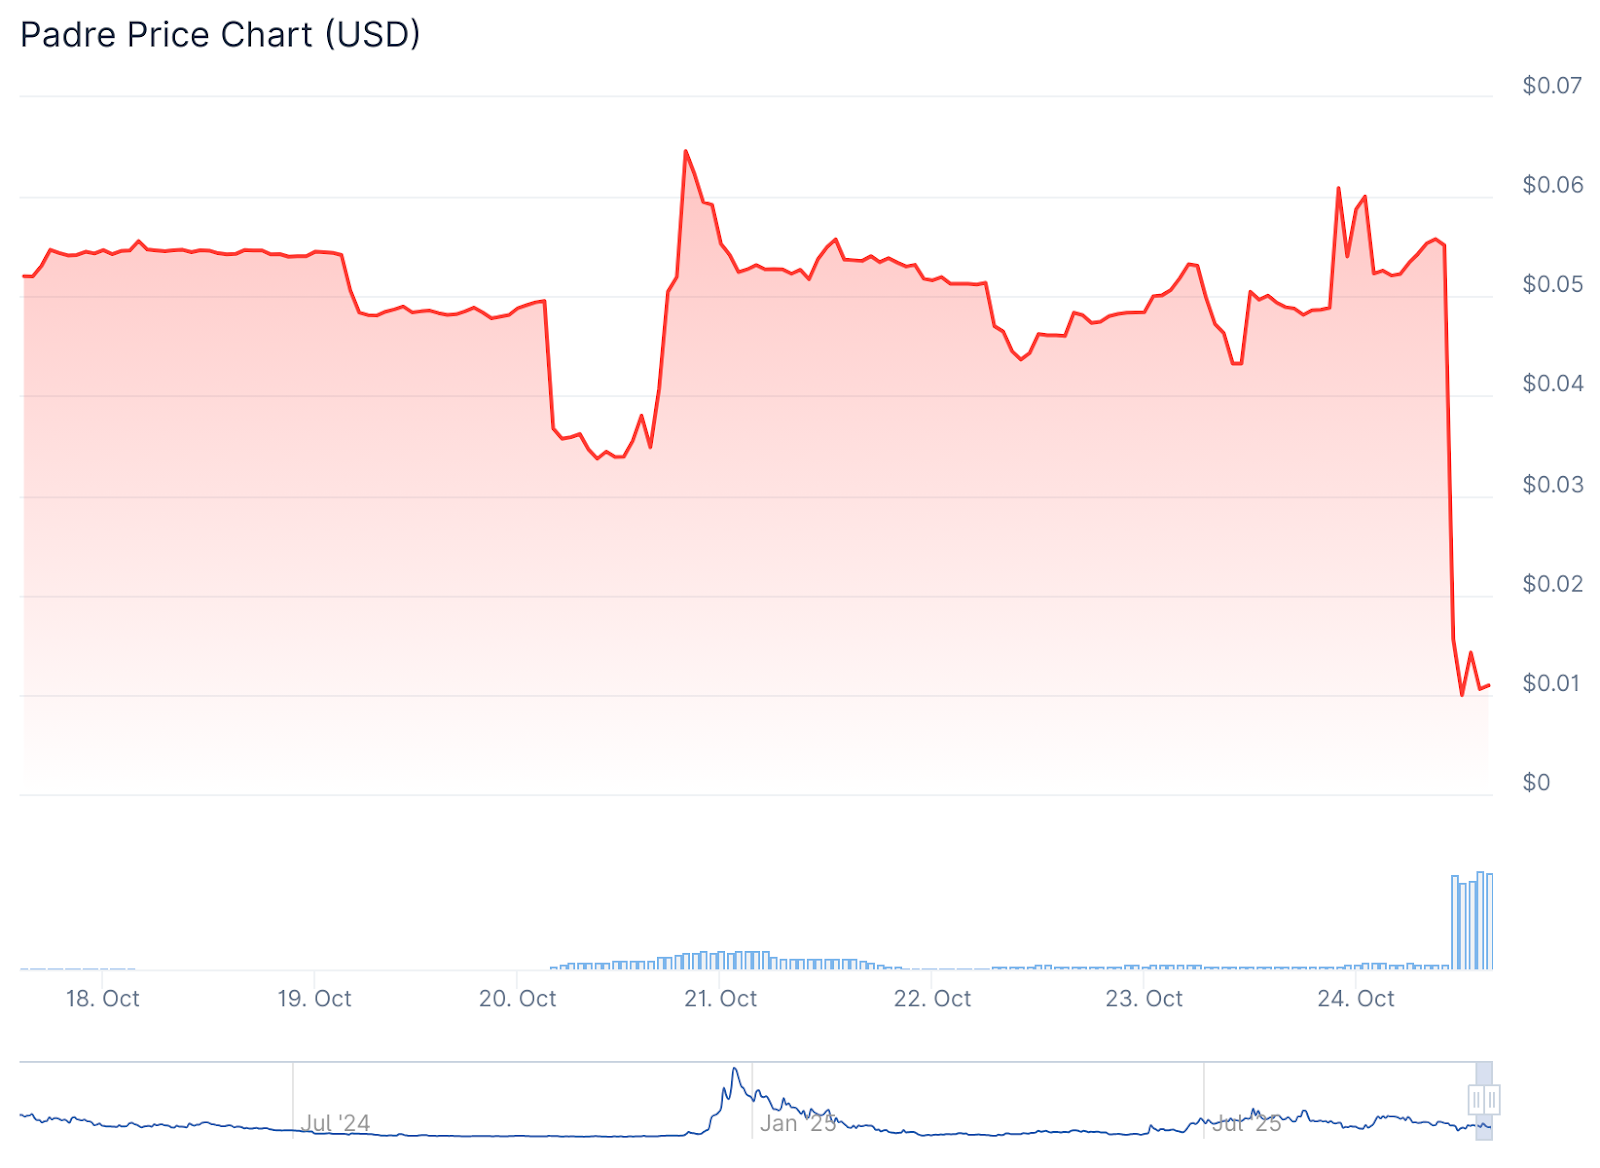Grab the left navigator range handle
The image size is (1600, 1168).
point(1477,1100)
